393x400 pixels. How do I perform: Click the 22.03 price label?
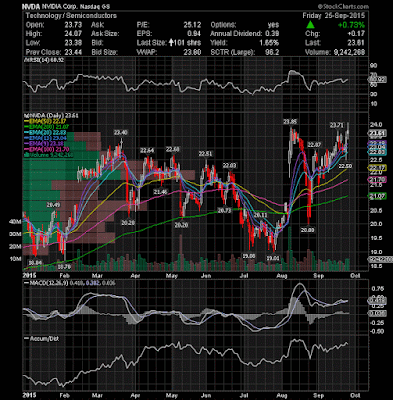(x=230, y=165)
